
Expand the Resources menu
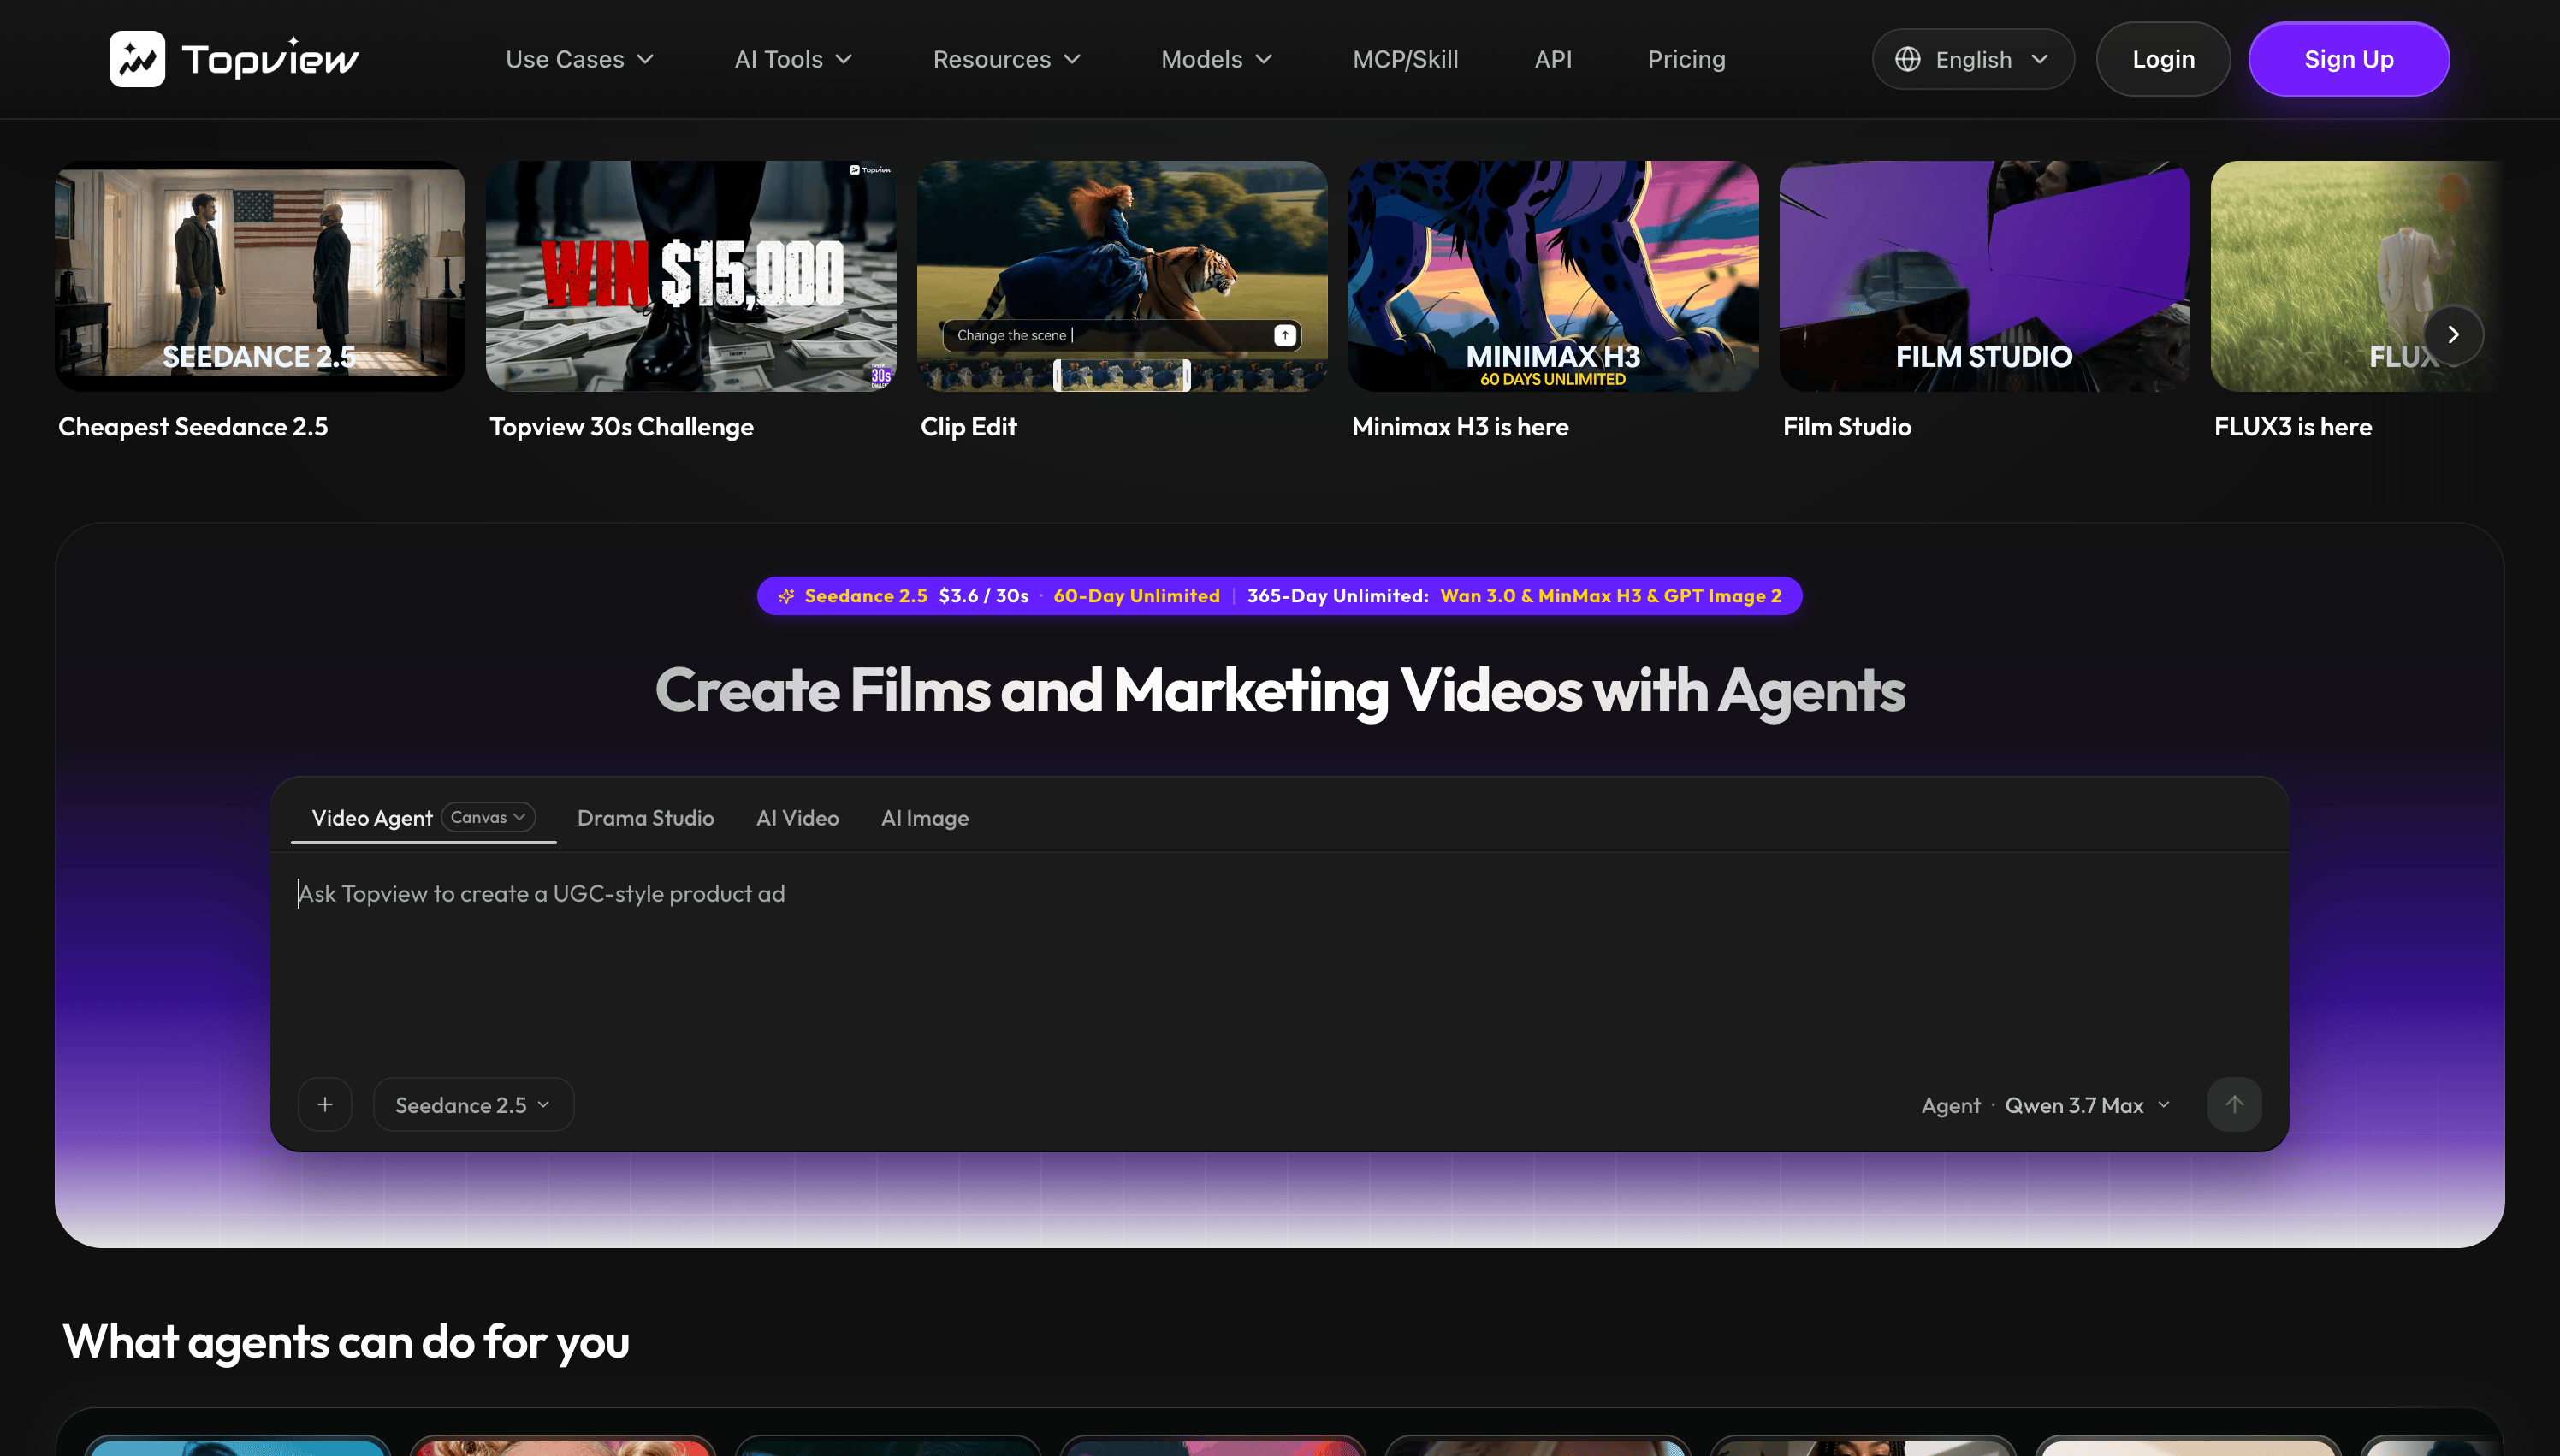click(x=1007, y=59)
